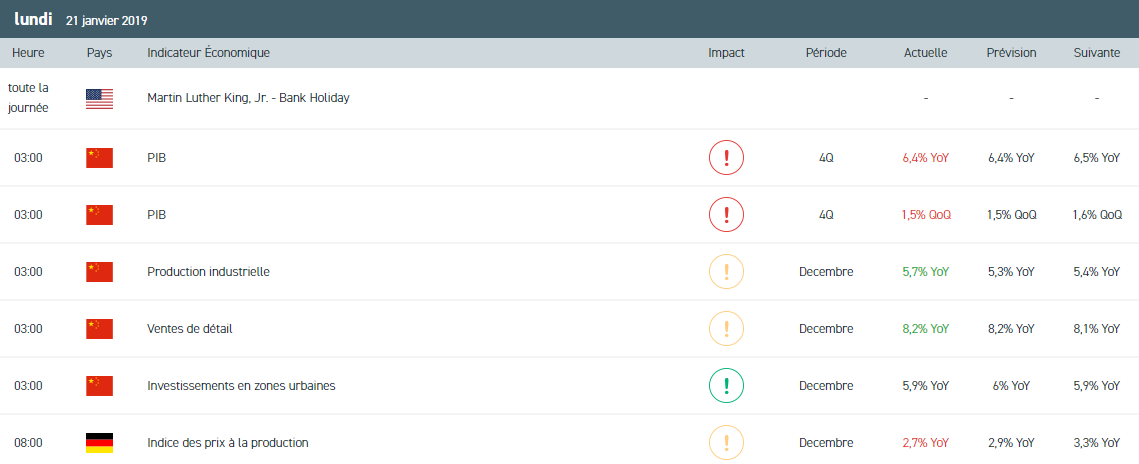
Task: Open the Production industrielle indicator
Action: click(x=208, y=272)
